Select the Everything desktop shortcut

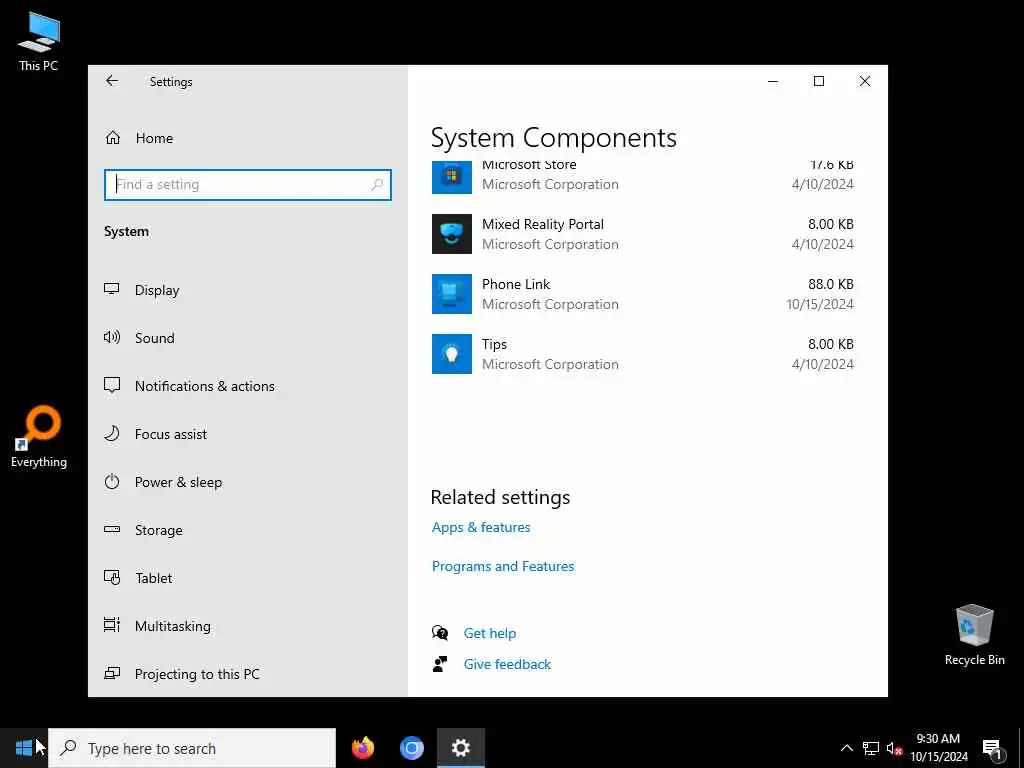click(x=39, y=437)
